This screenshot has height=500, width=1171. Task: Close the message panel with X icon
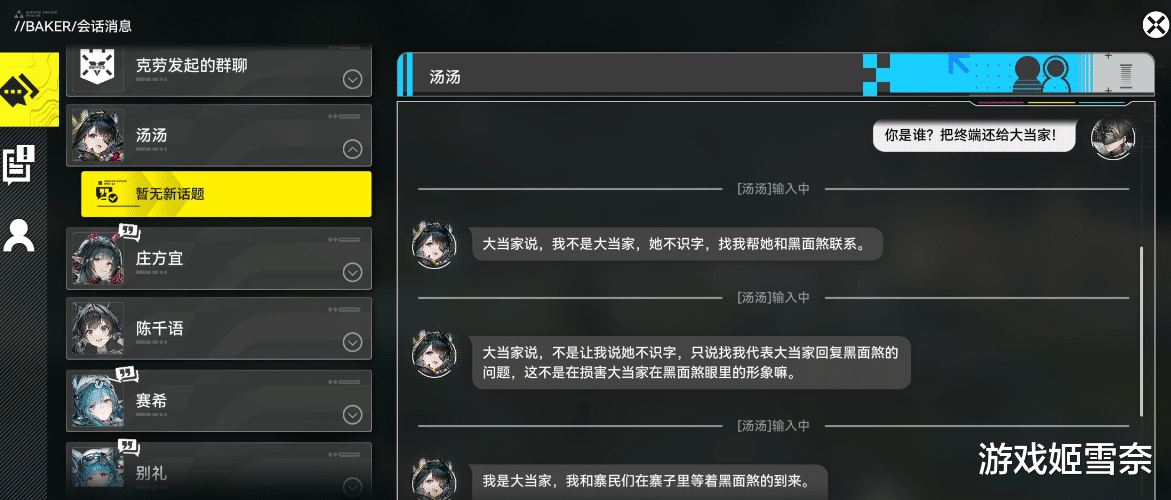click(x=1155, y=26)
